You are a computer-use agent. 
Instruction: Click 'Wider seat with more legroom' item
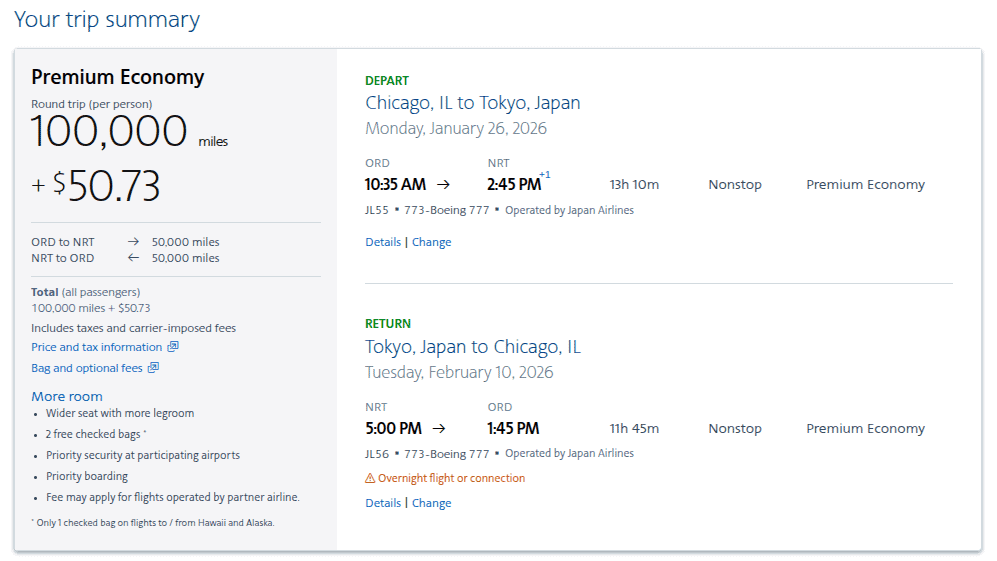coord(120,413)
